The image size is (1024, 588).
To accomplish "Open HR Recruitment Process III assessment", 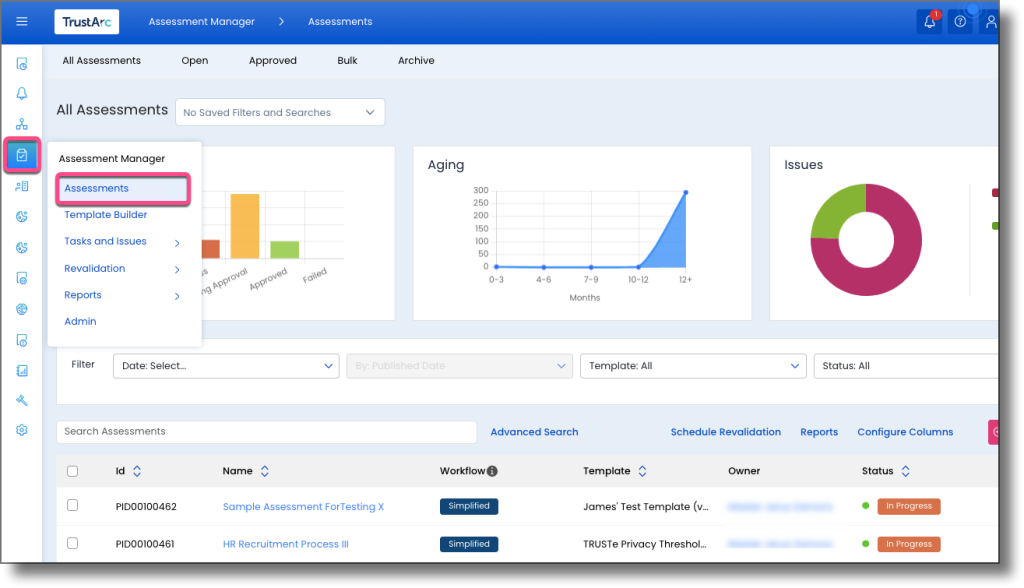I will [285, 544].
